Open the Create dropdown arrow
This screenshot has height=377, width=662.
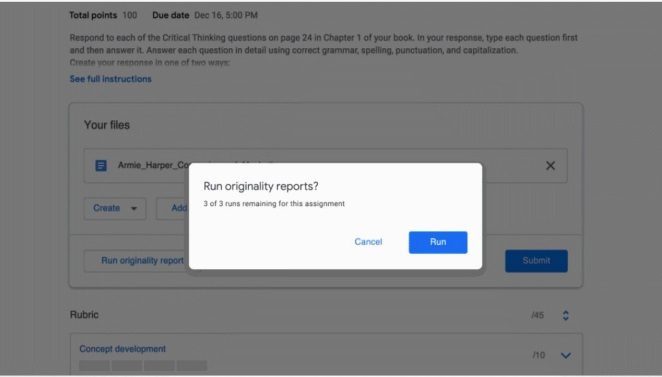click(x=134, y=209)
